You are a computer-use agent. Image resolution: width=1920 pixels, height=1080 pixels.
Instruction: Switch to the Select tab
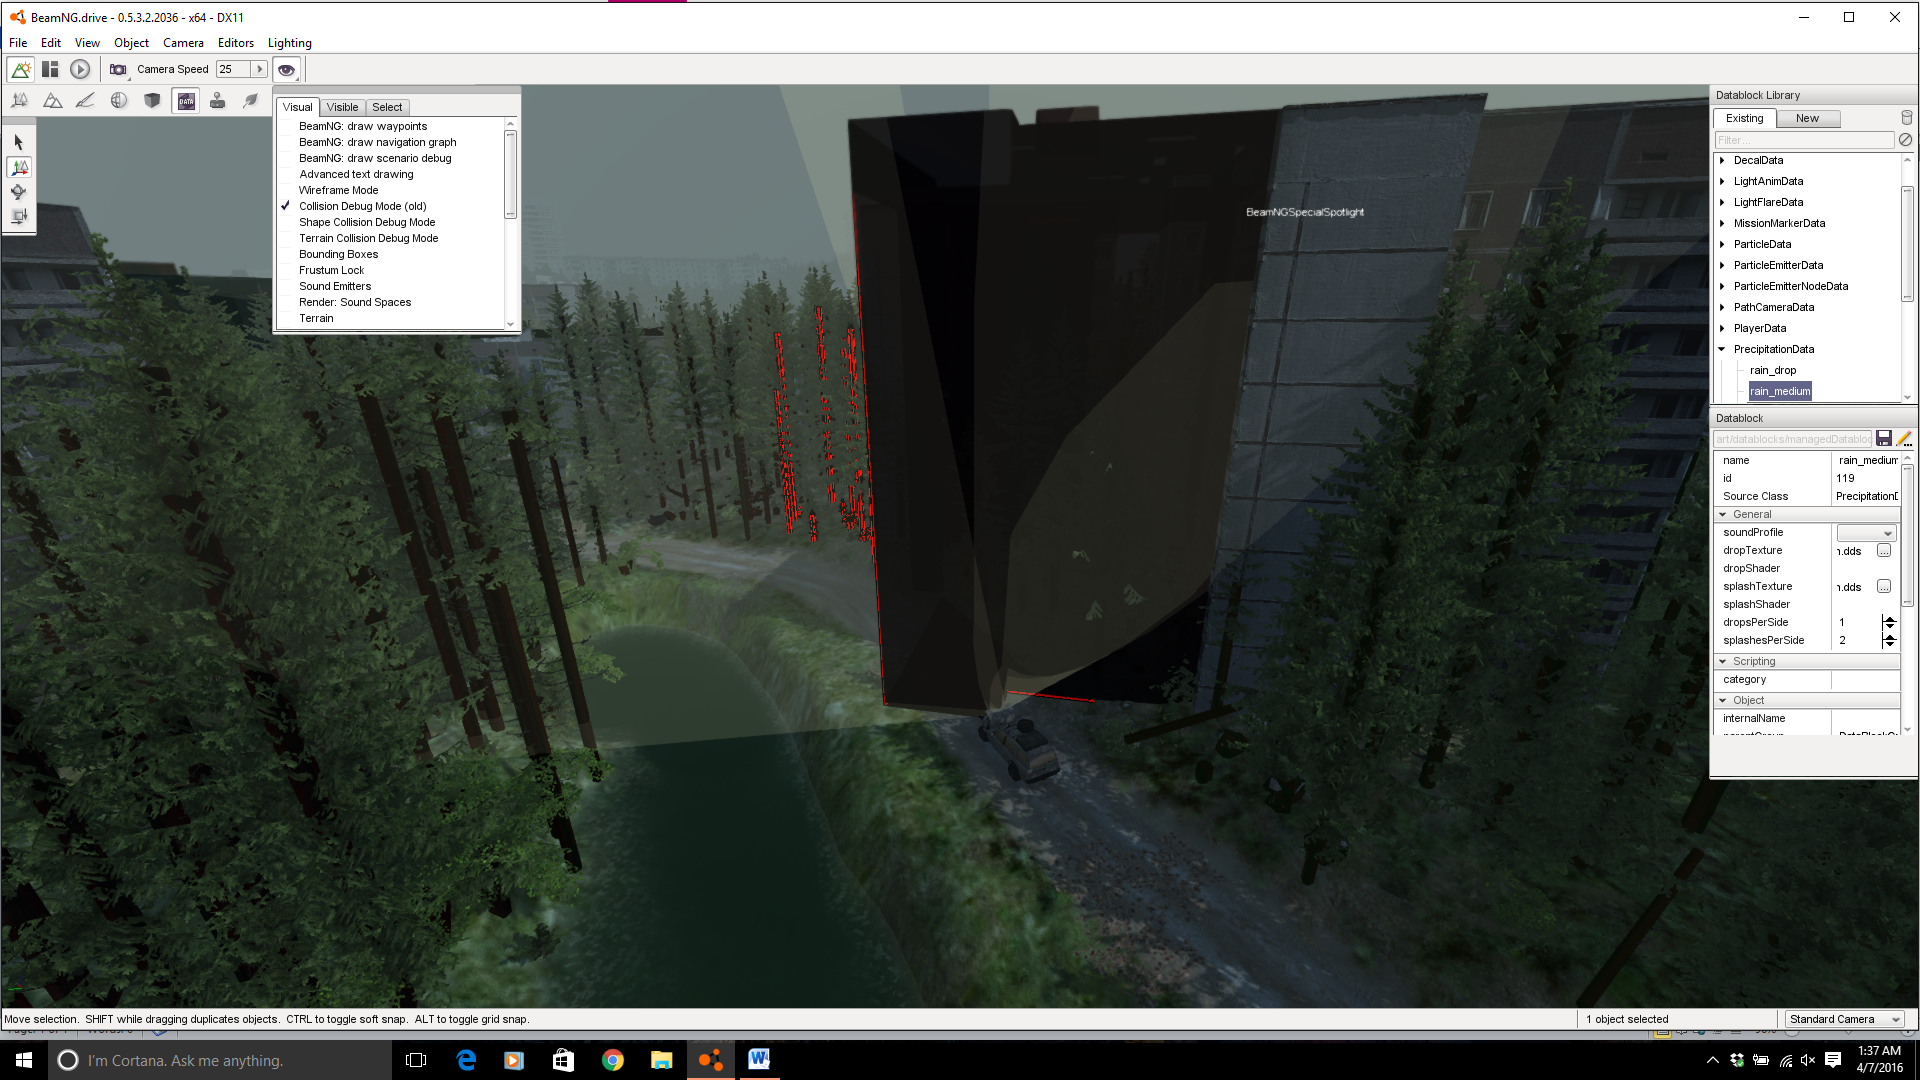[387, 107]
